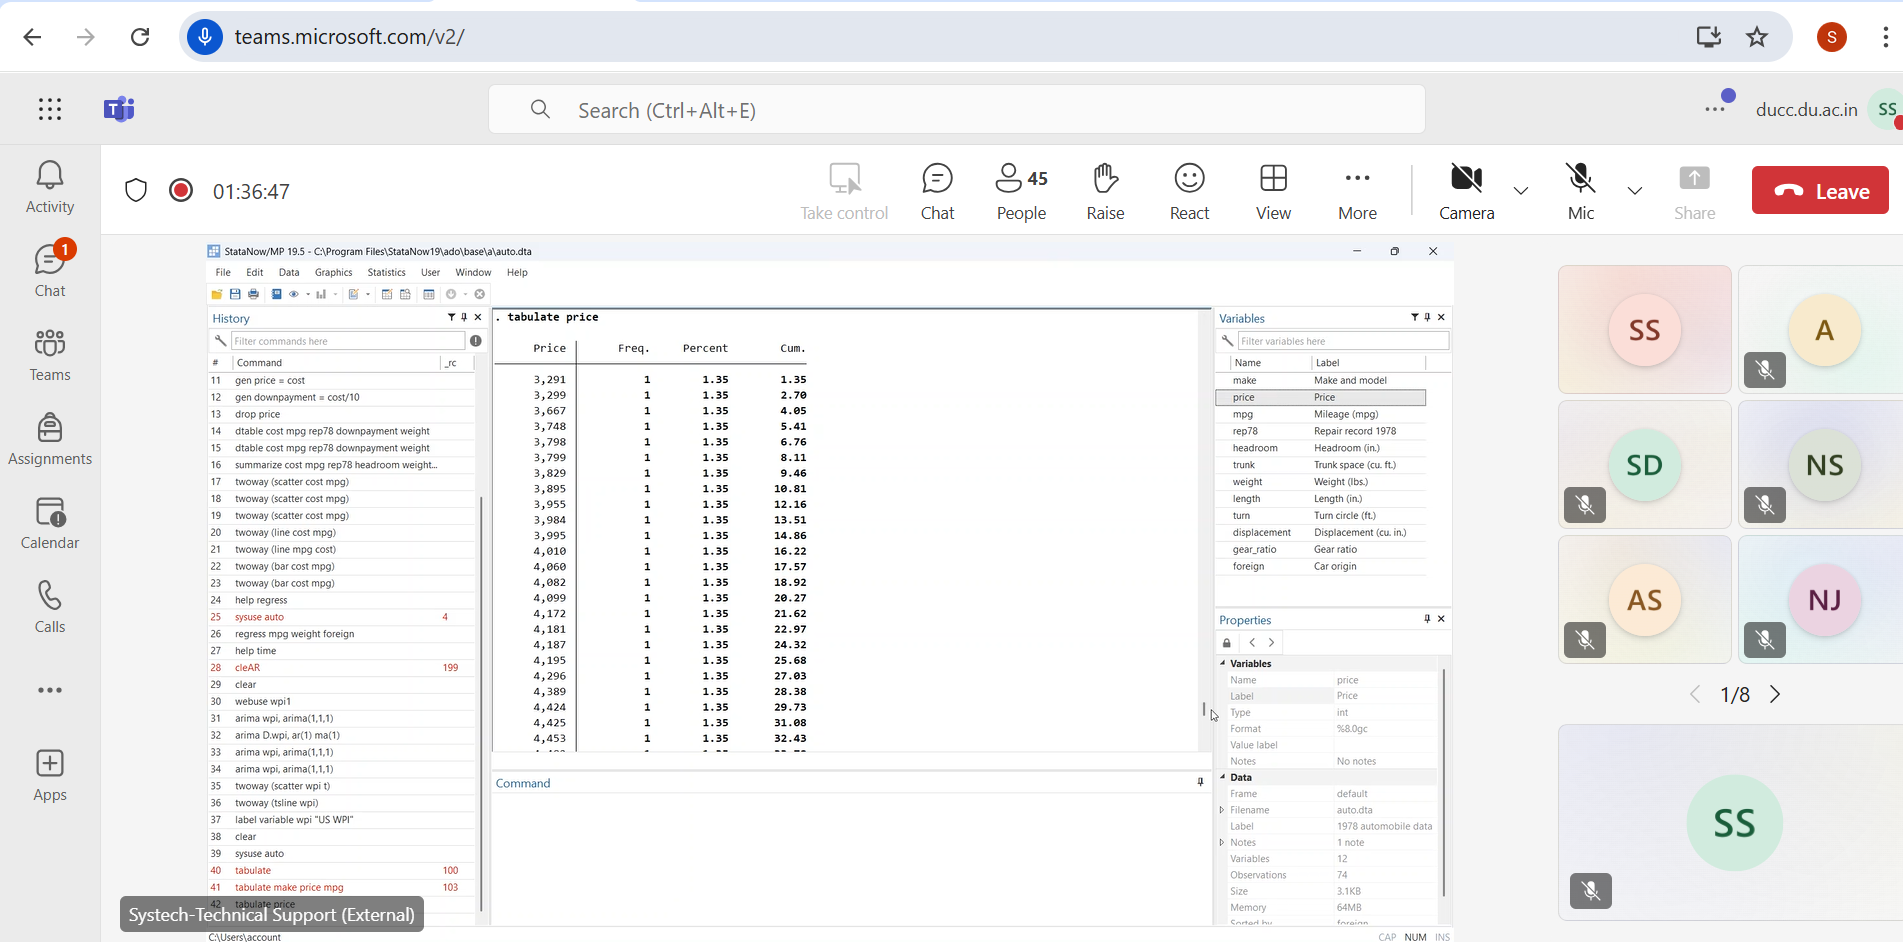This screenshot has height=942, width=1903.
Task: Open the Microsoft apps launcher grid
Action: coord(50,109)
